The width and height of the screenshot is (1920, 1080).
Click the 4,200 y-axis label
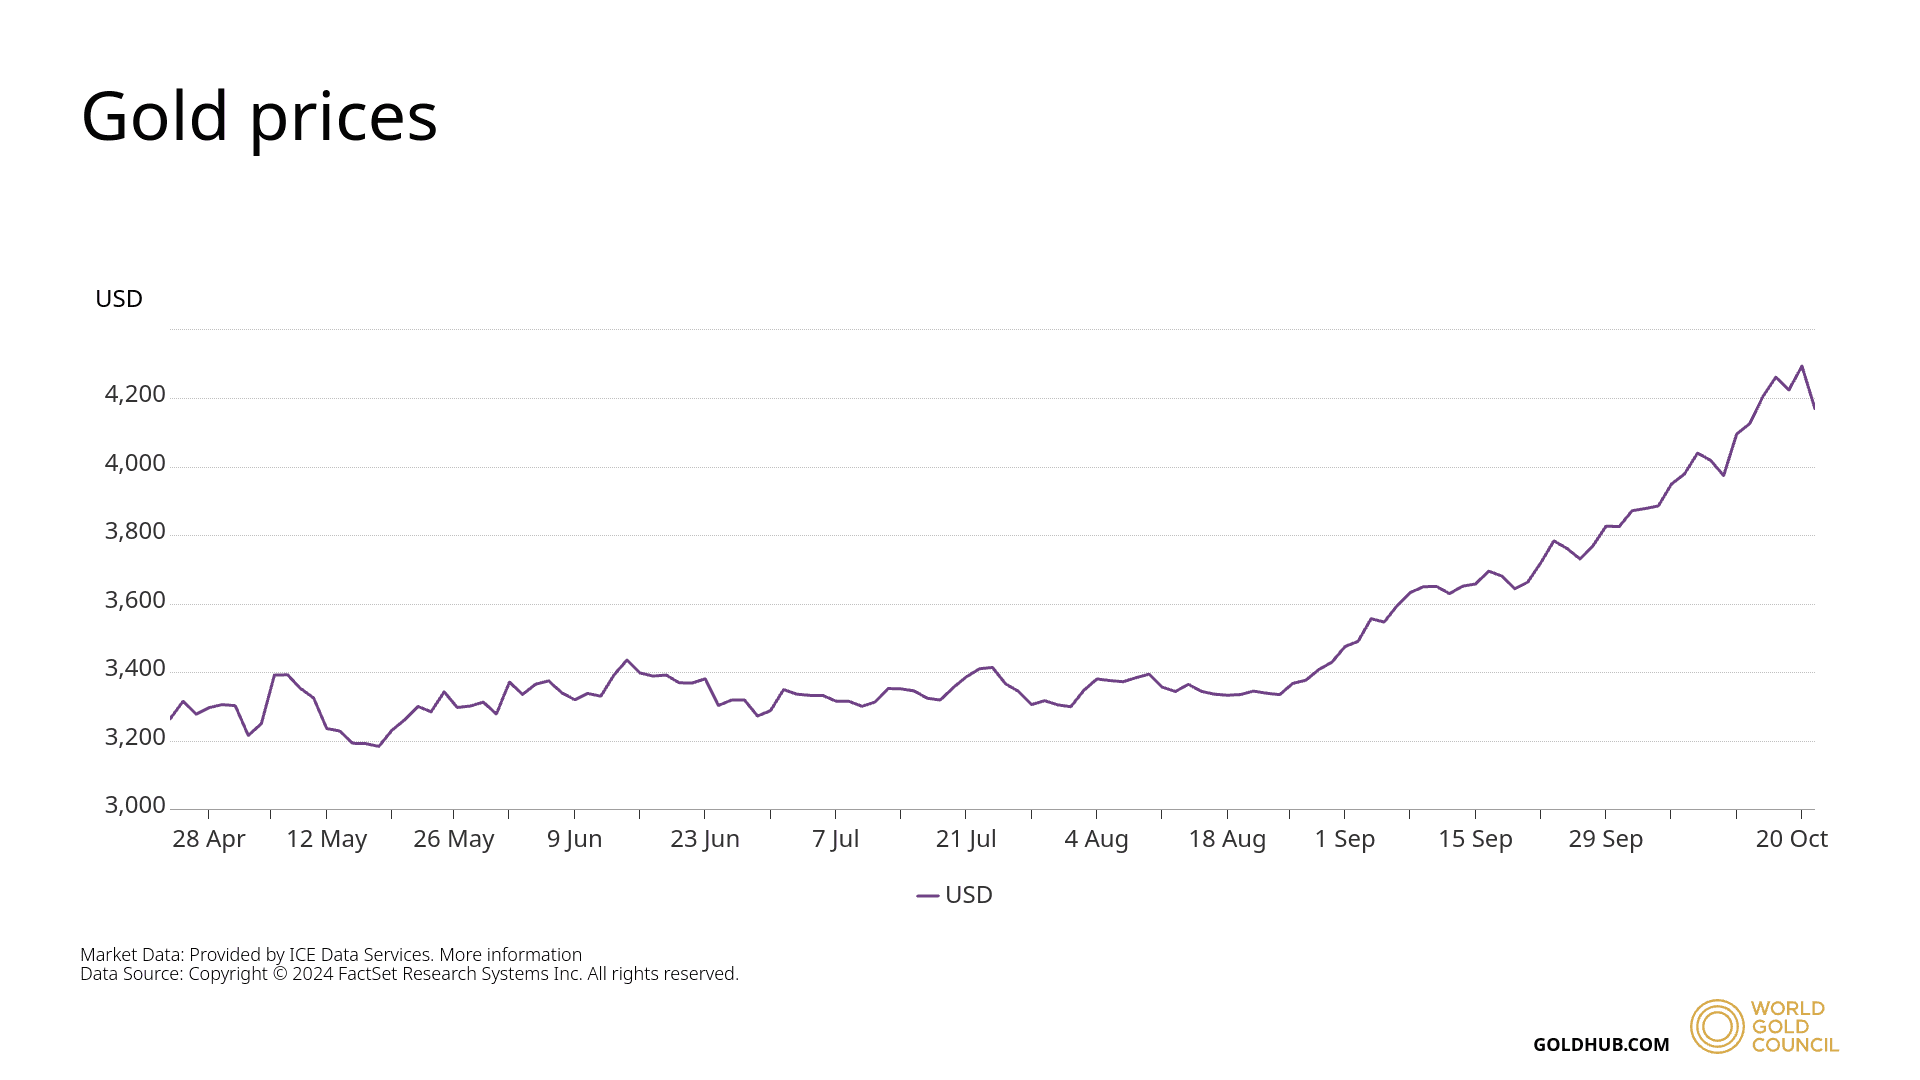(x=135, y=394)
